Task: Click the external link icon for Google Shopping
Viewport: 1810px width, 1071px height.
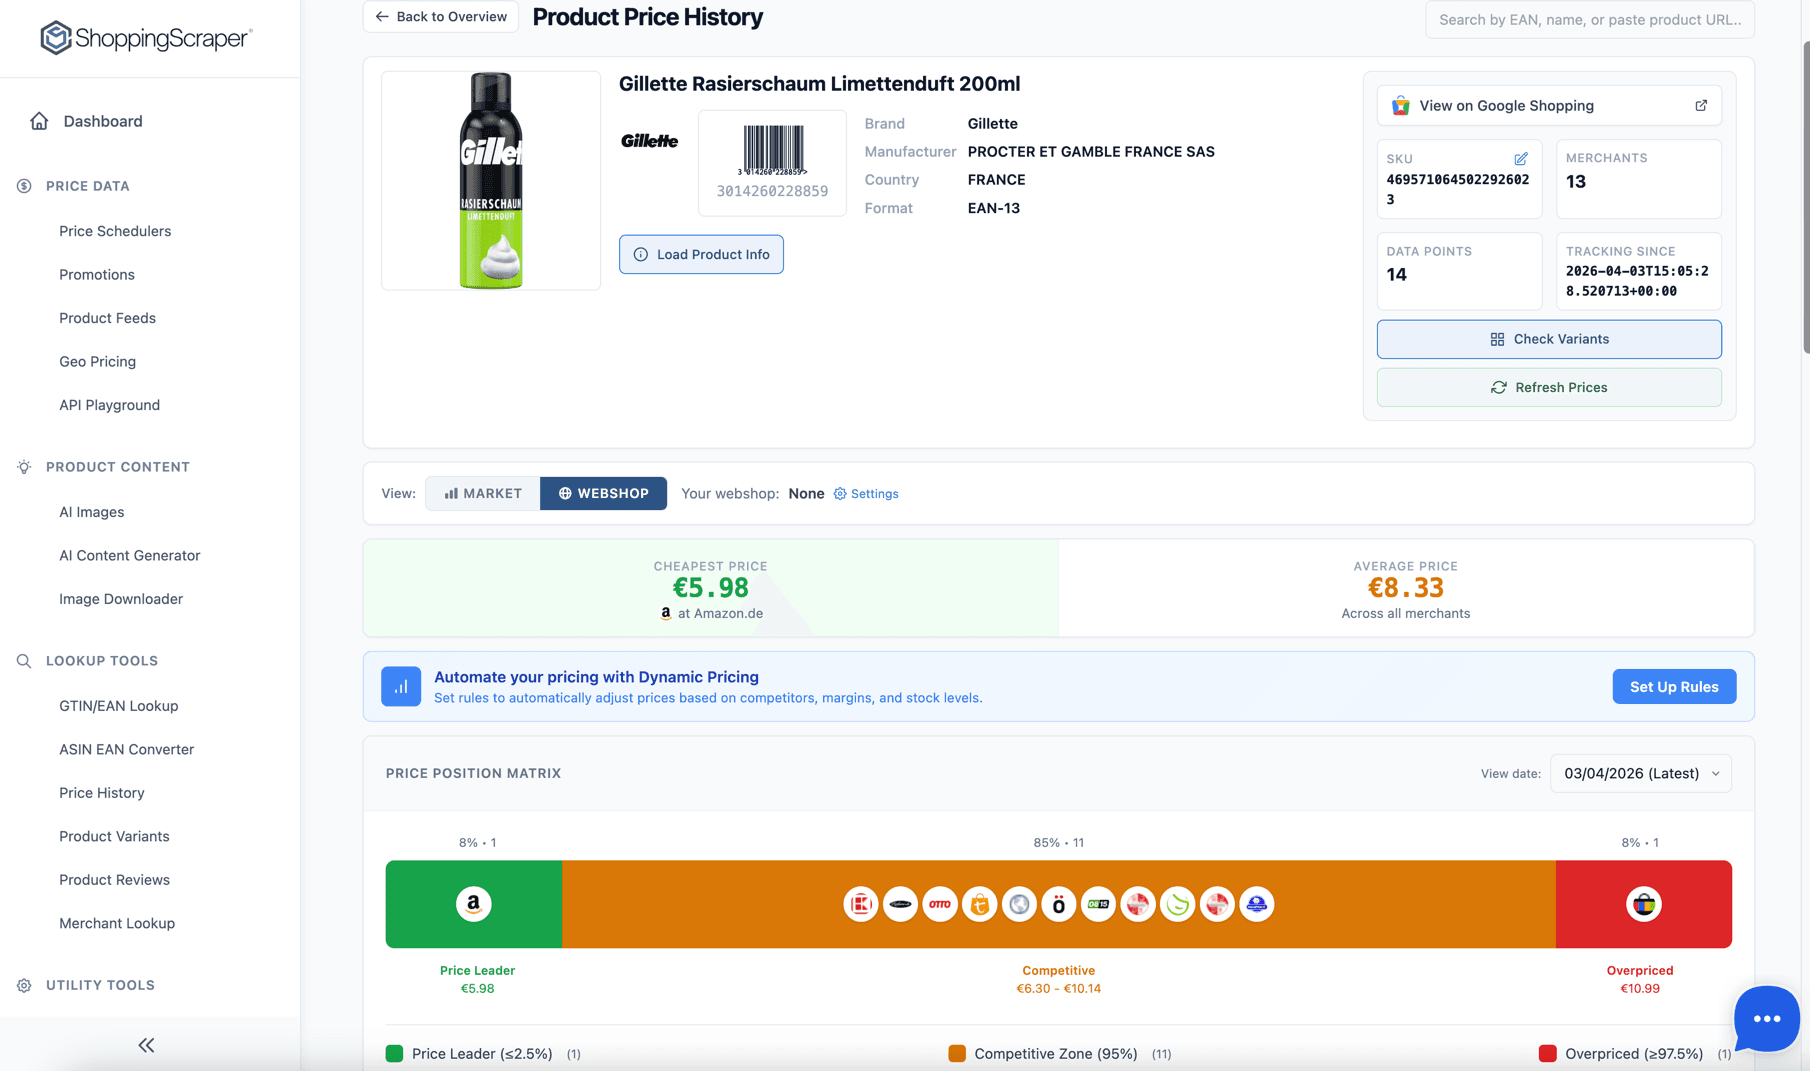Action: [1701, 106]
